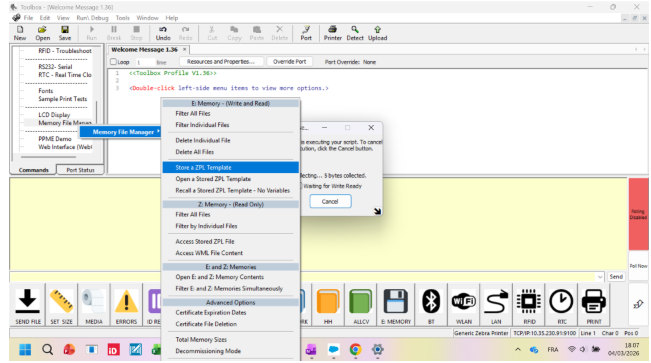
Task: Click the command send input field
Action: (x=303, y=277)
